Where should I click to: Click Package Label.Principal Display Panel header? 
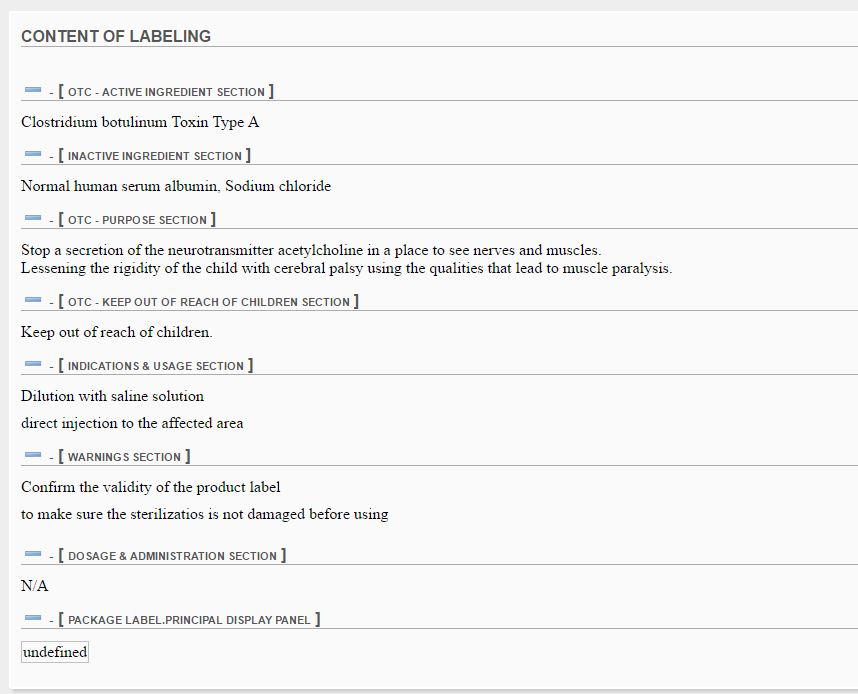(x=189, y=620)
